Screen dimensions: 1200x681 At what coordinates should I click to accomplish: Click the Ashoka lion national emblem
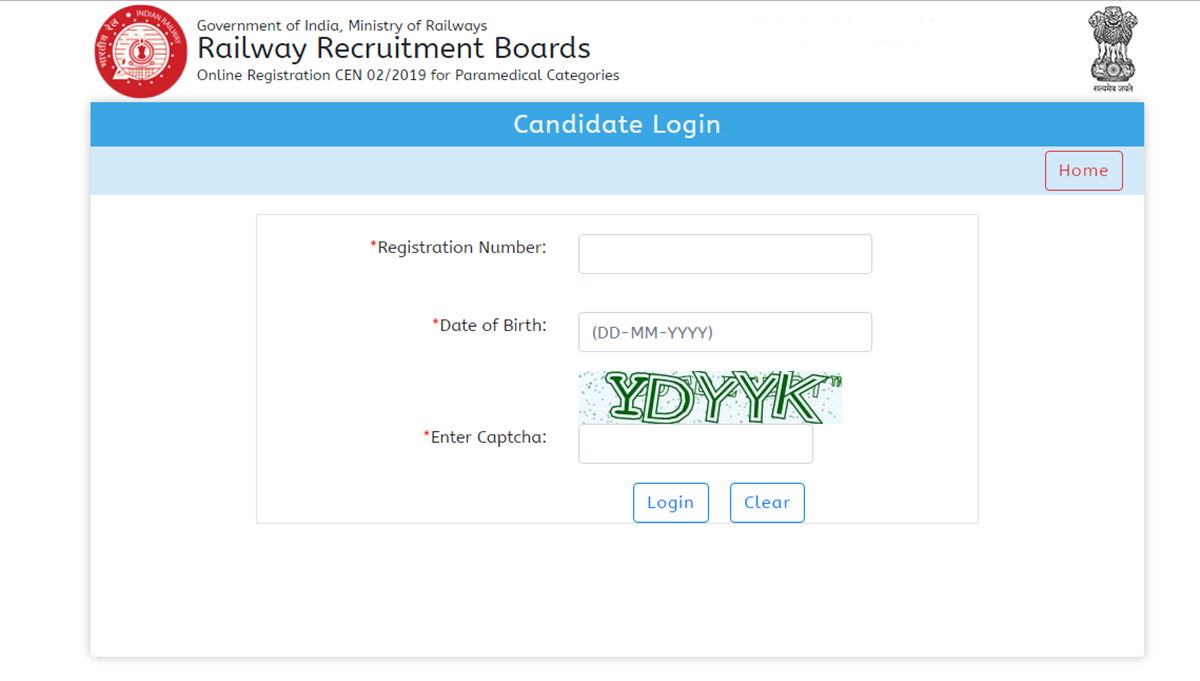point(1112,43)
